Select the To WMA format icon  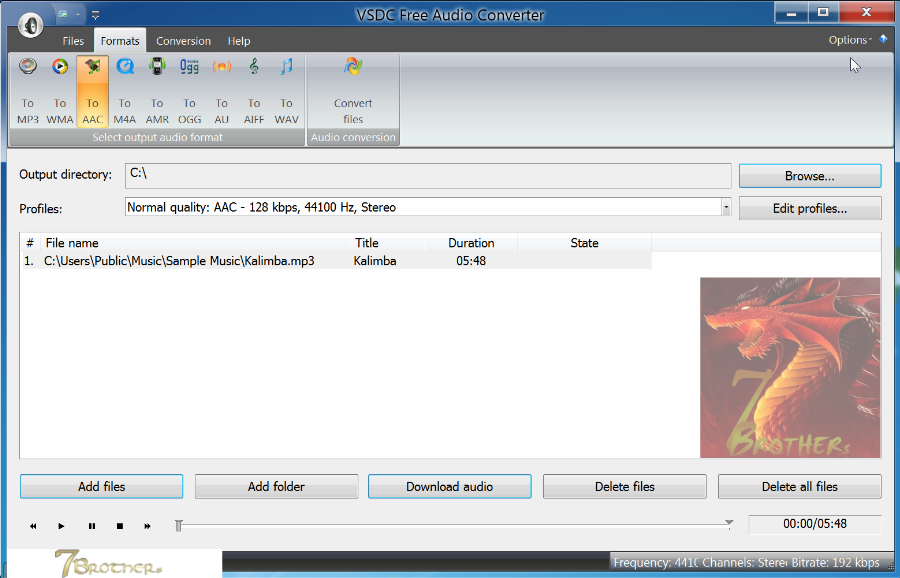pos(60,91)
